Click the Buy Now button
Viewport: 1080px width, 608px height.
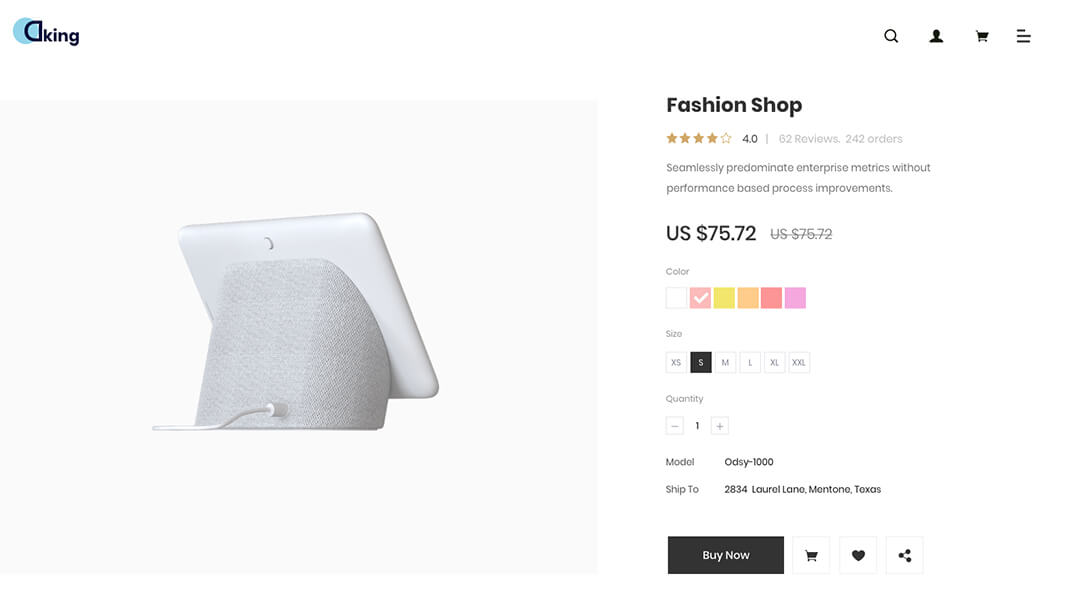coord(726,555)
